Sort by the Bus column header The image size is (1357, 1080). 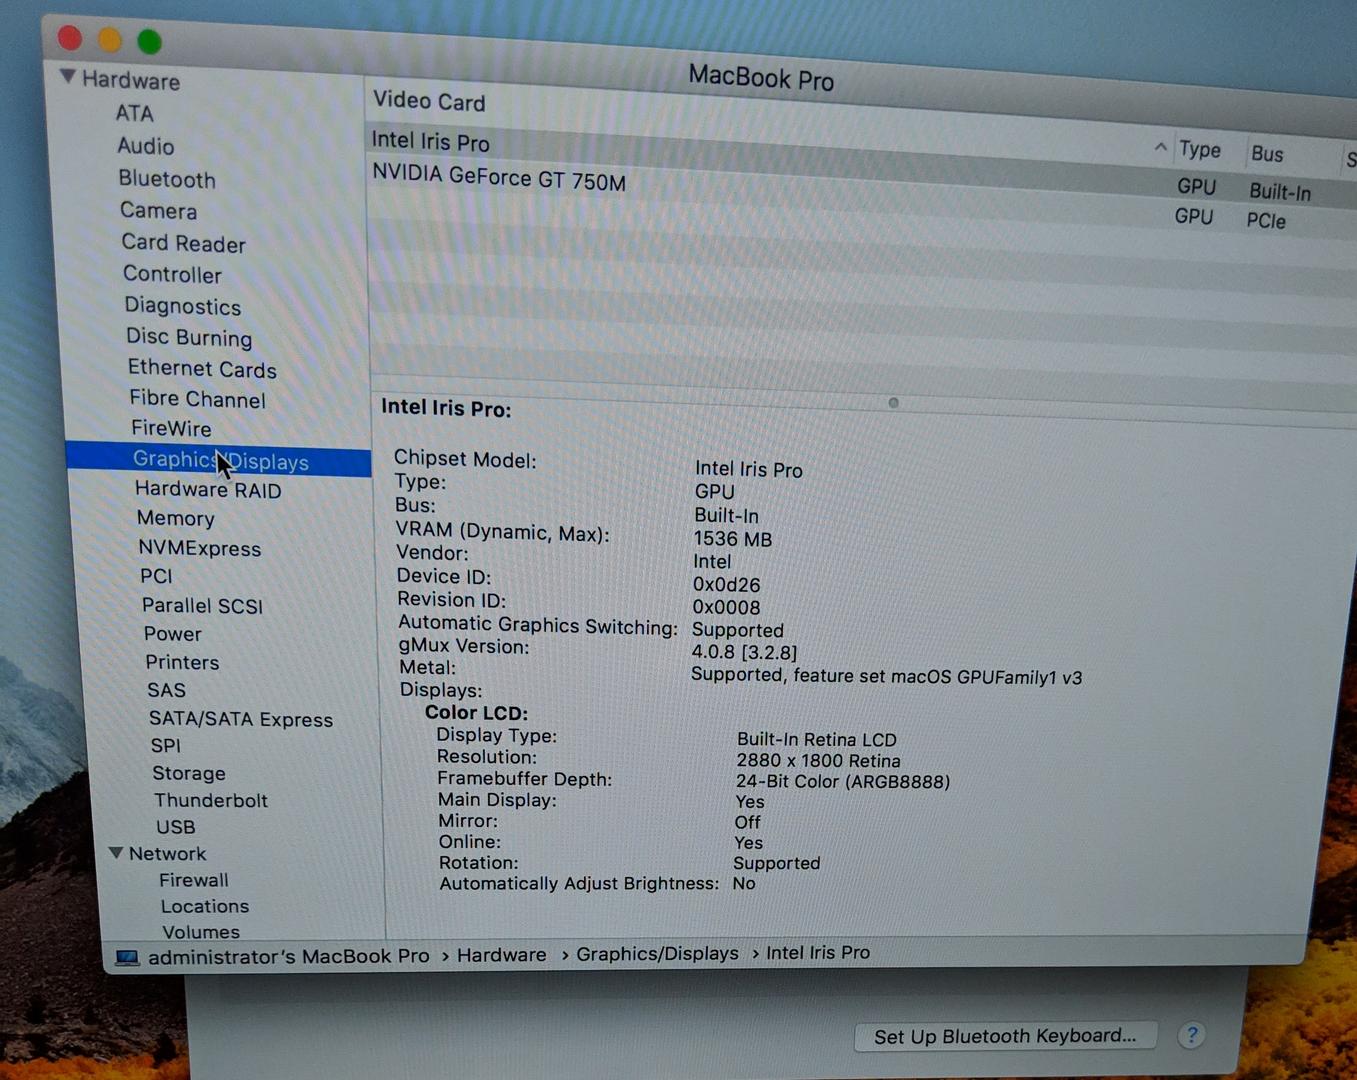1267,153
